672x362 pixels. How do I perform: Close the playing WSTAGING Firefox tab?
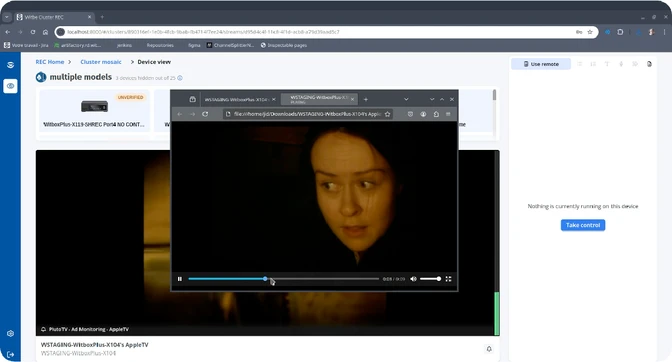tap(352, 99)
